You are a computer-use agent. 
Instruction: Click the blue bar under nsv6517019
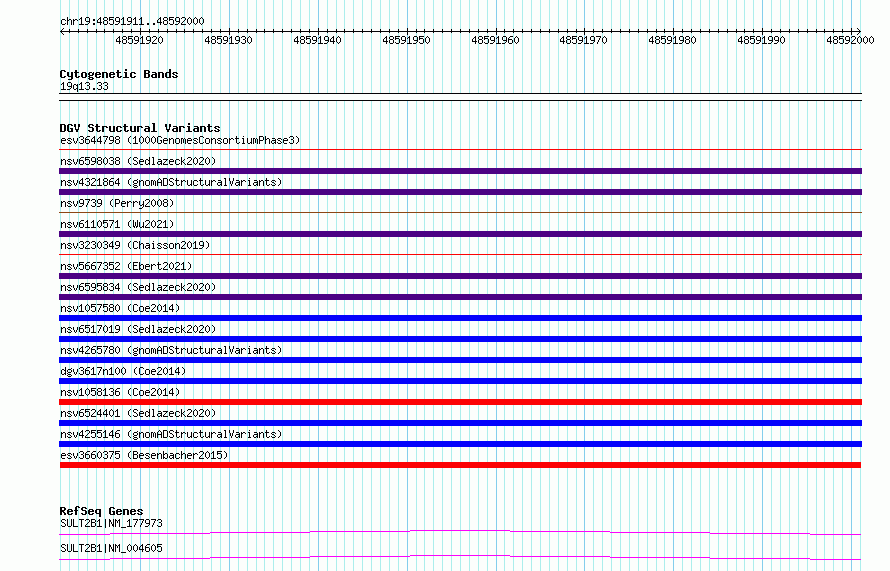coord(460,339)
